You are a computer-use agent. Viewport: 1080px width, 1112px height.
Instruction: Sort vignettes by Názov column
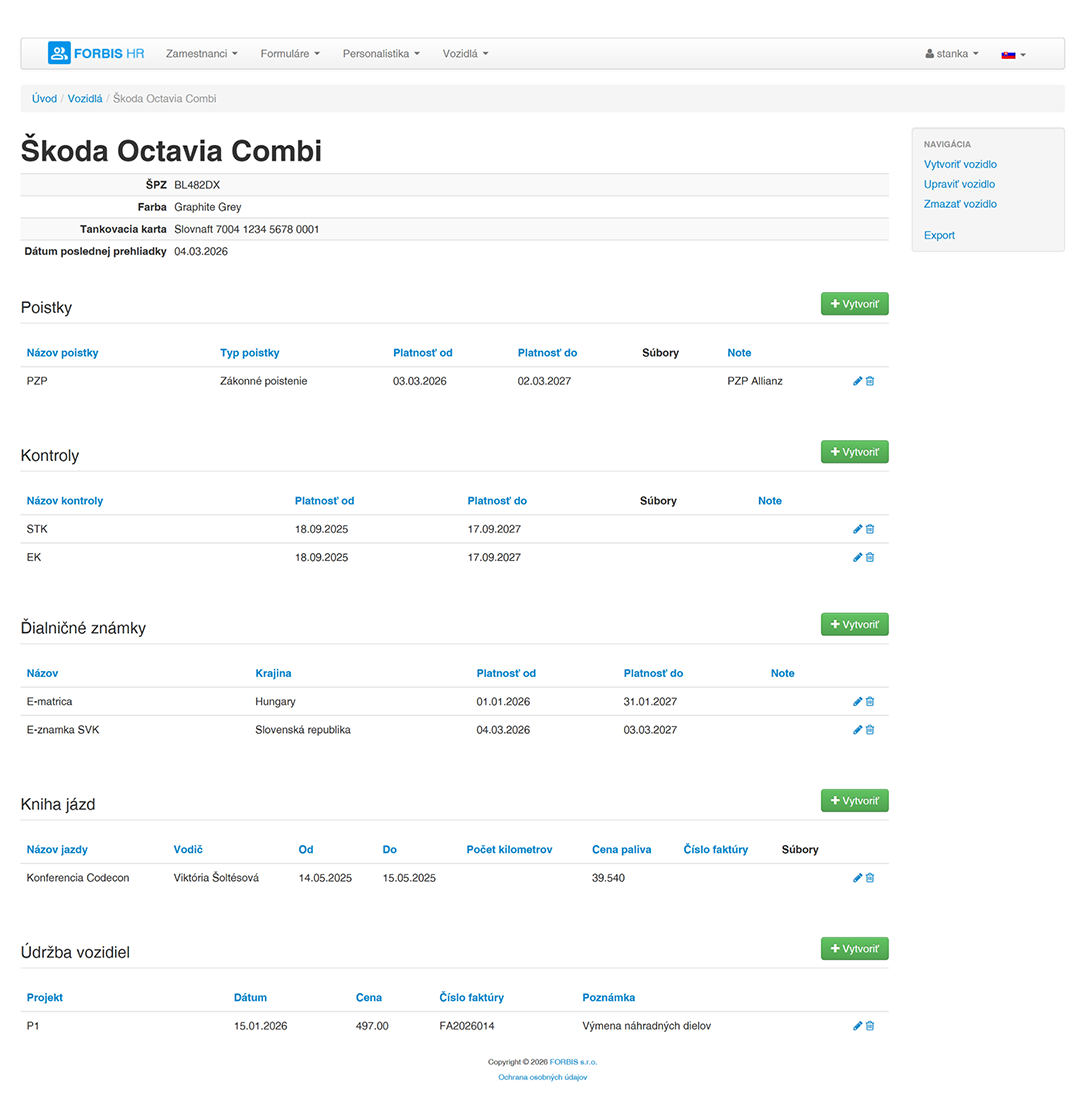click(43, 674)
